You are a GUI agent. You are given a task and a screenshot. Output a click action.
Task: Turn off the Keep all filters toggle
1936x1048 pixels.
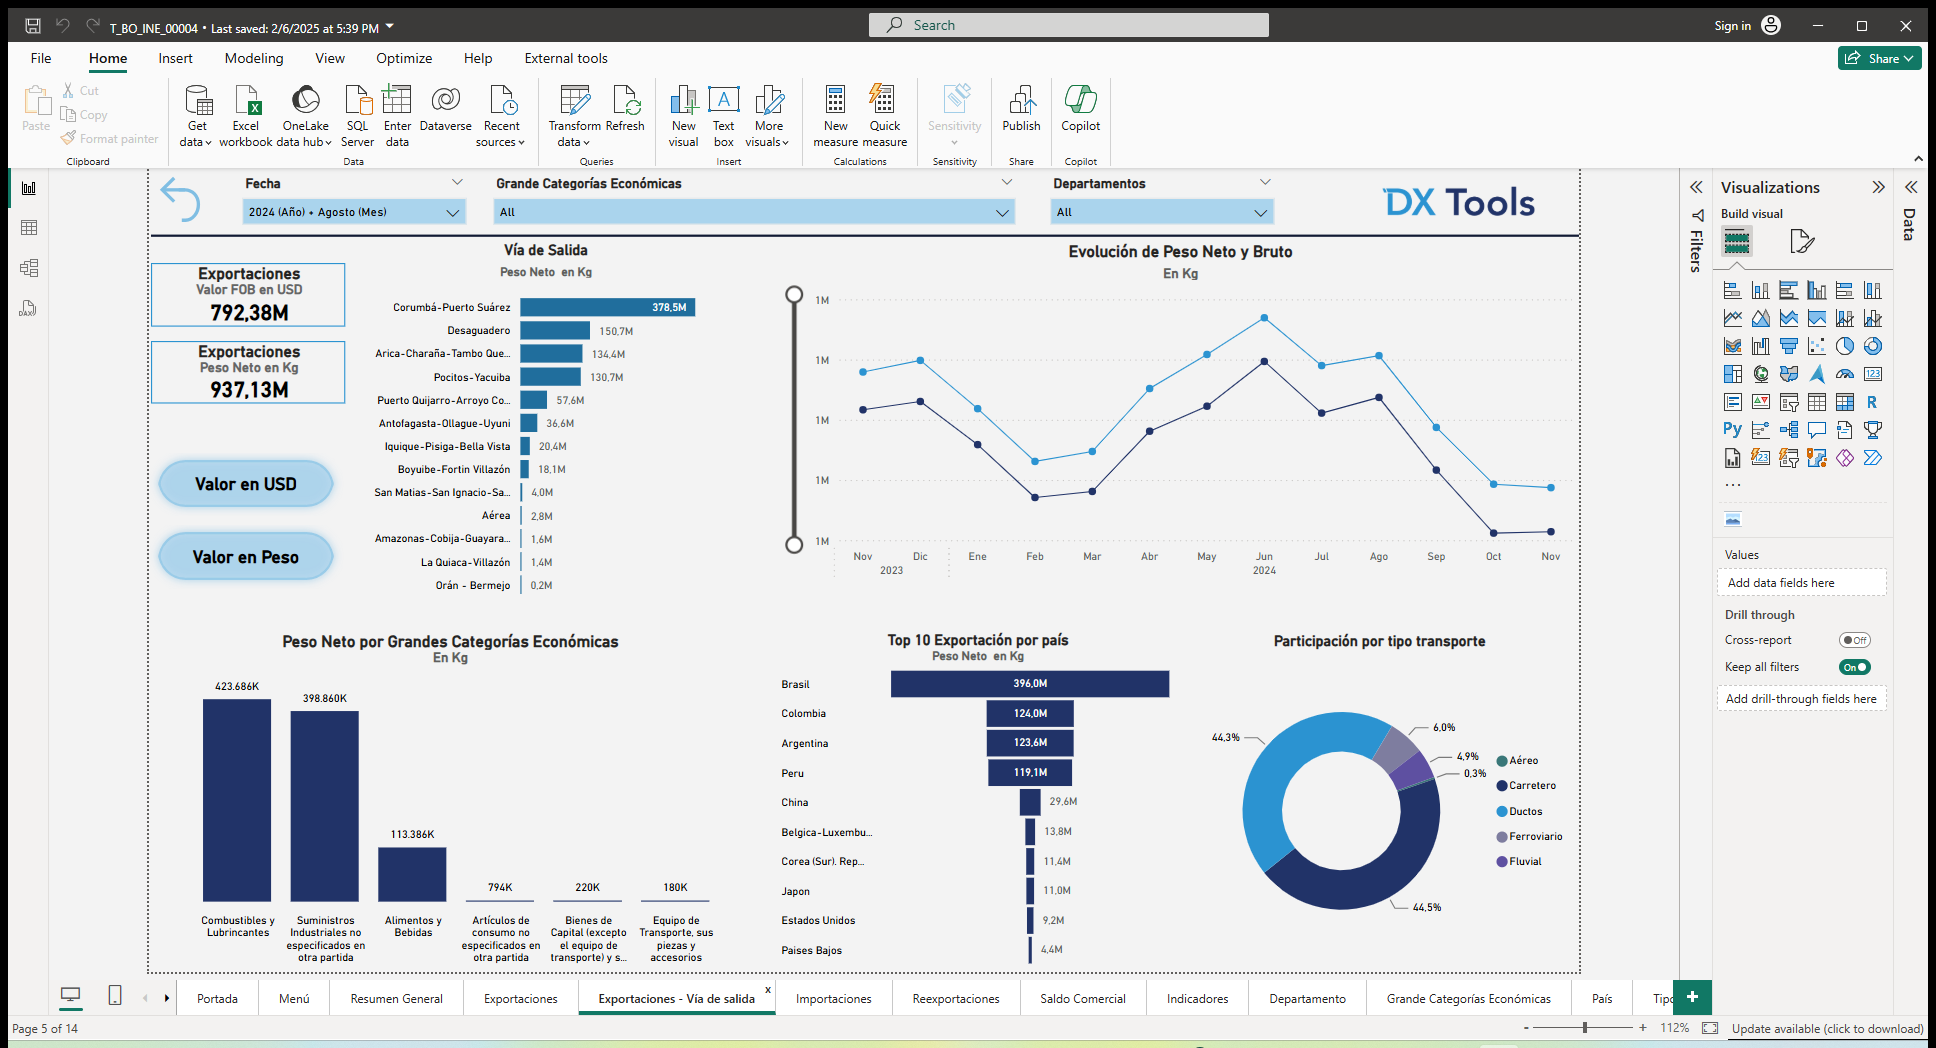tap(1854, 667)
